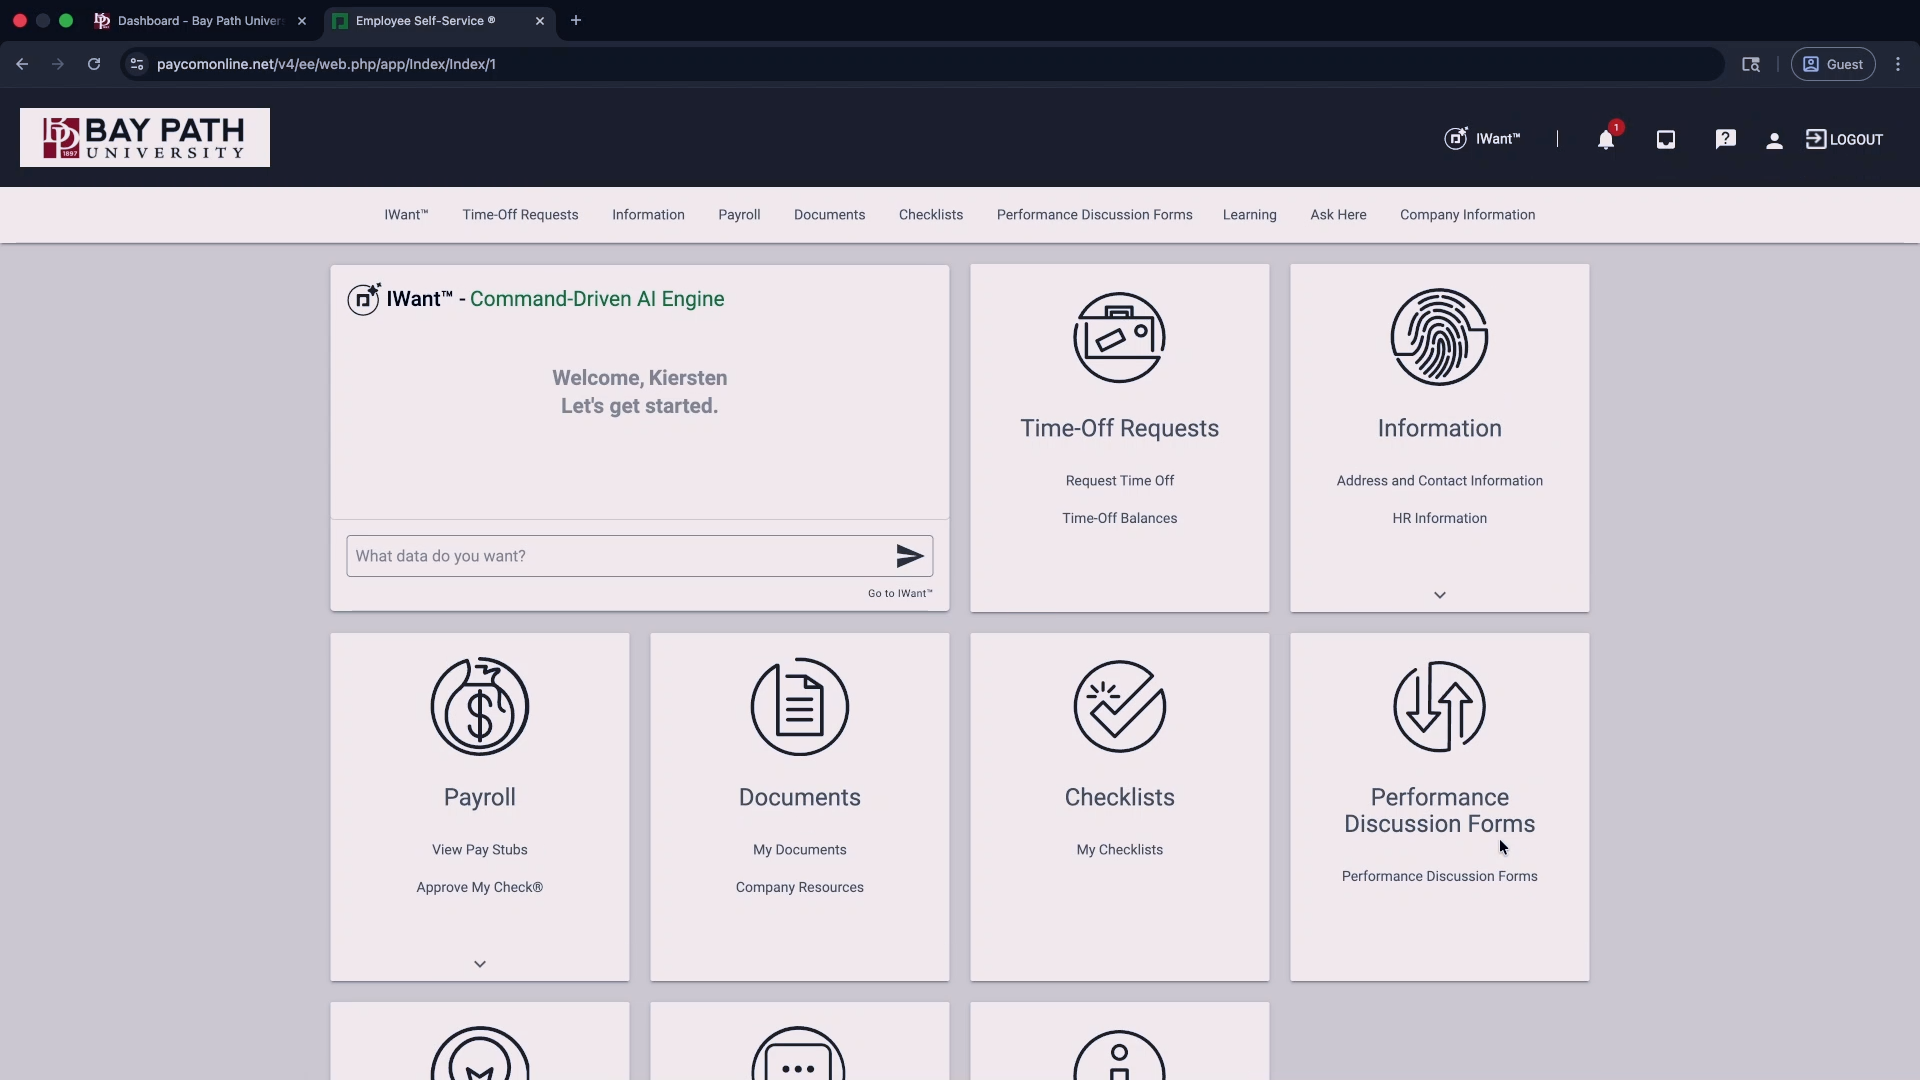The width and height of the screenshot is (1920, 1080).
Task: Switch to Dashboard - Bay Path University tab
Action: (x=200, y=21)
